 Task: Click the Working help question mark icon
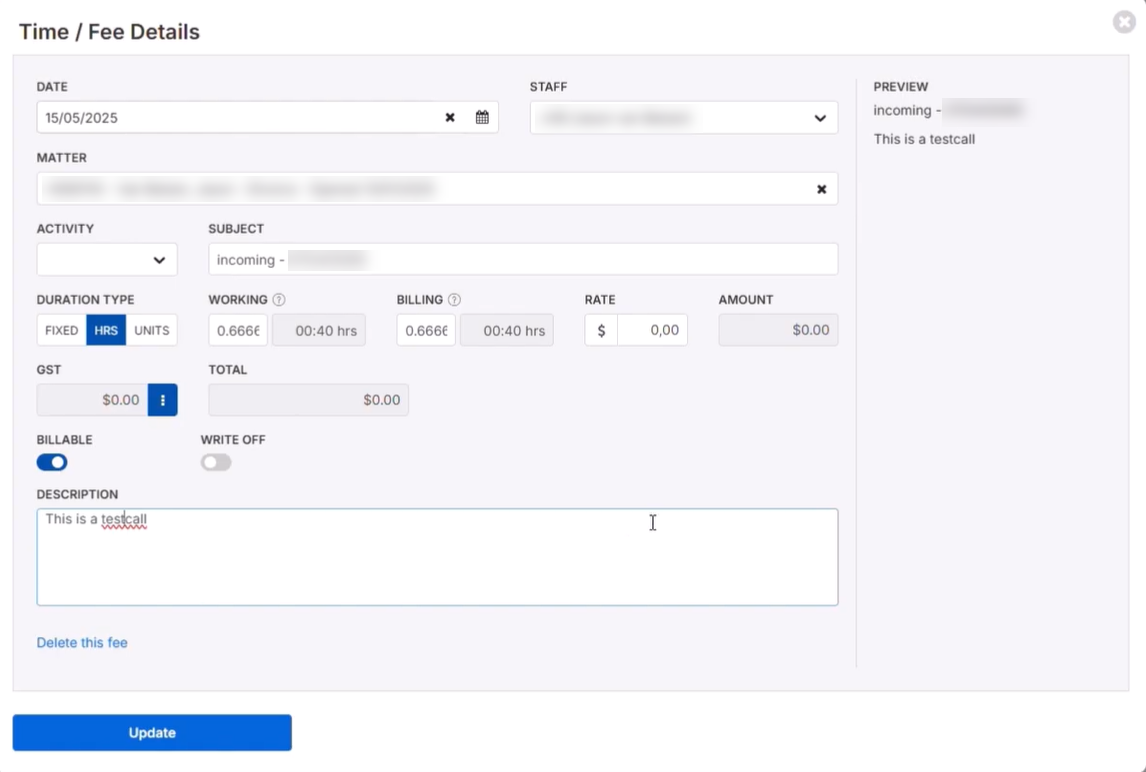[x=279, y=300]
